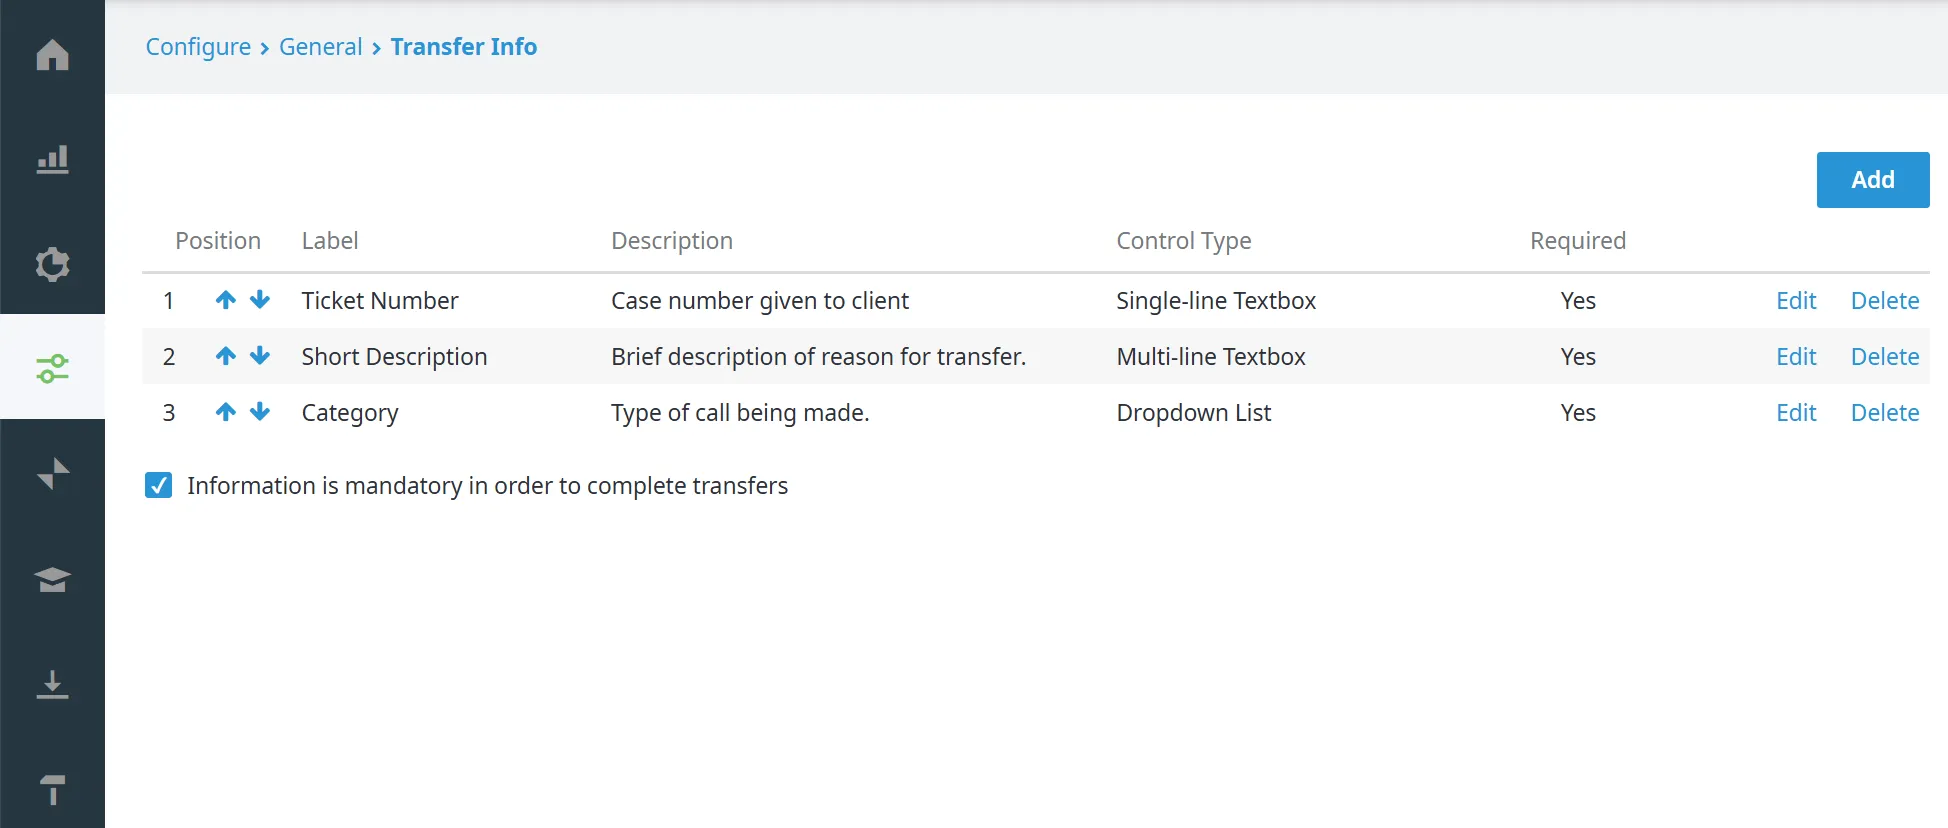Click the Category label cell
The image size is (1948, 828).
coord(350,413)
